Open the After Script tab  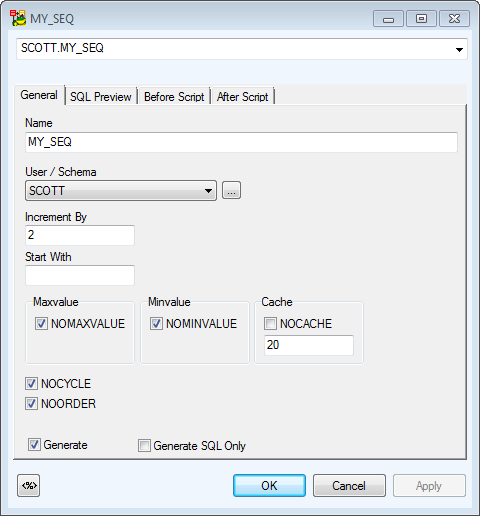[x=242, y=97]
